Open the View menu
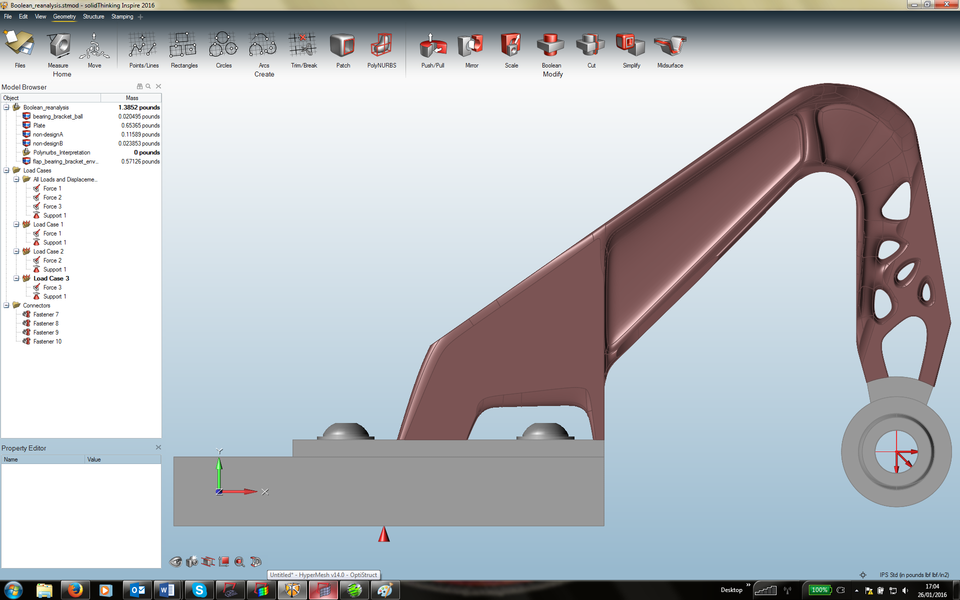 point(40,17)
